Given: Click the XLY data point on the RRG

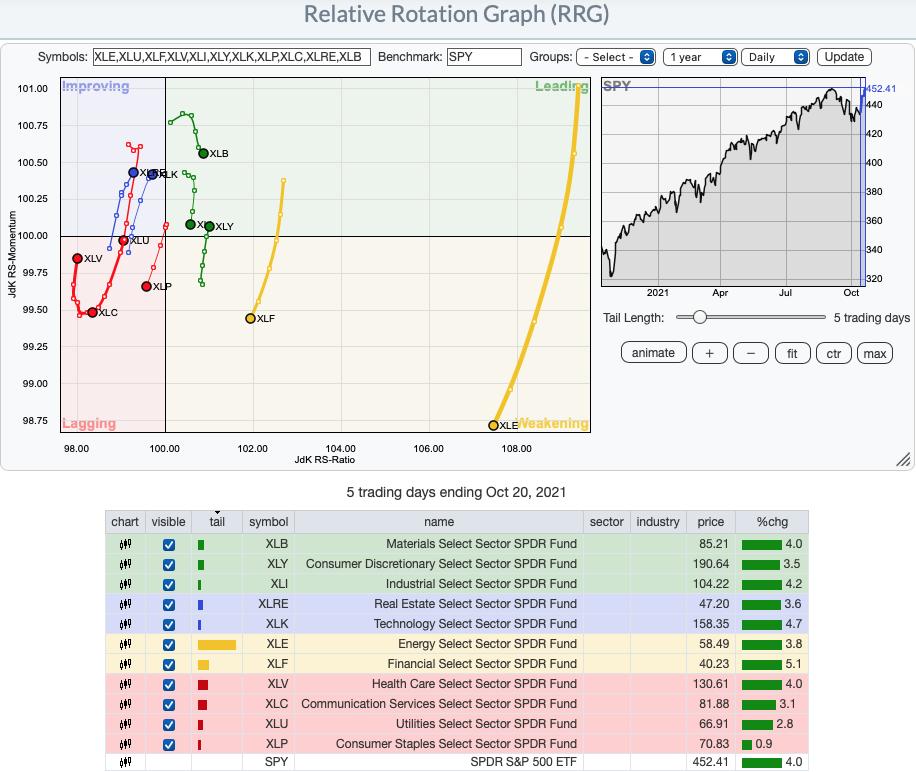Looking at the screenshot, I should coord(209,226).
